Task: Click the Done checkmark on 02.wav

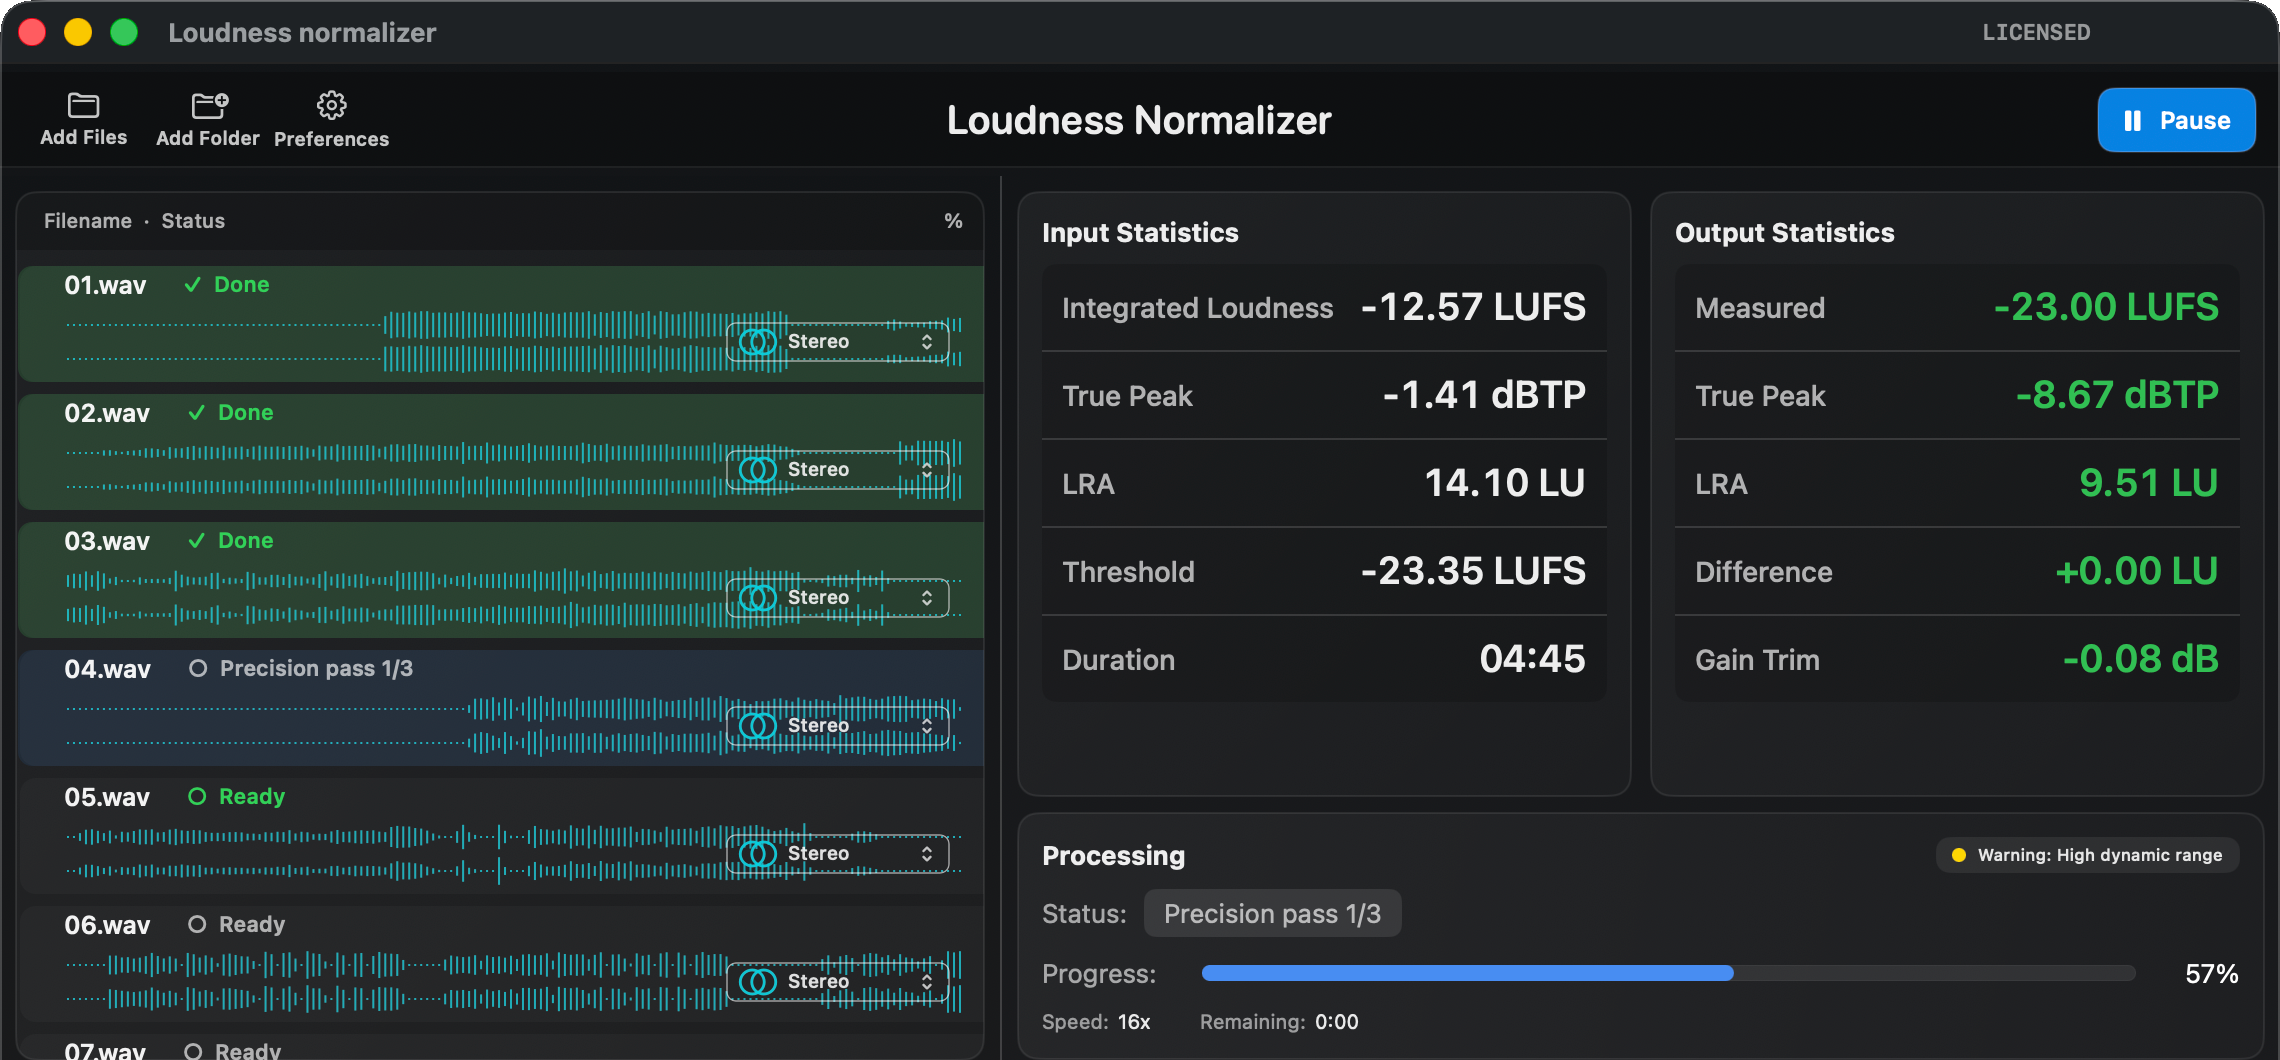Action: coord(197,413)
